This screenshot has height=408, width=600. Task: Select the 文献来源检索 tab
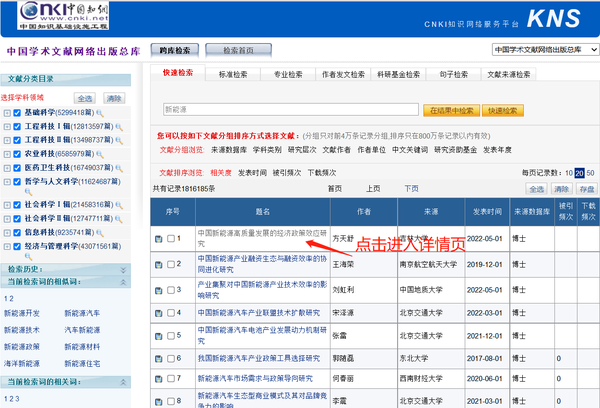tap(509, 75)
